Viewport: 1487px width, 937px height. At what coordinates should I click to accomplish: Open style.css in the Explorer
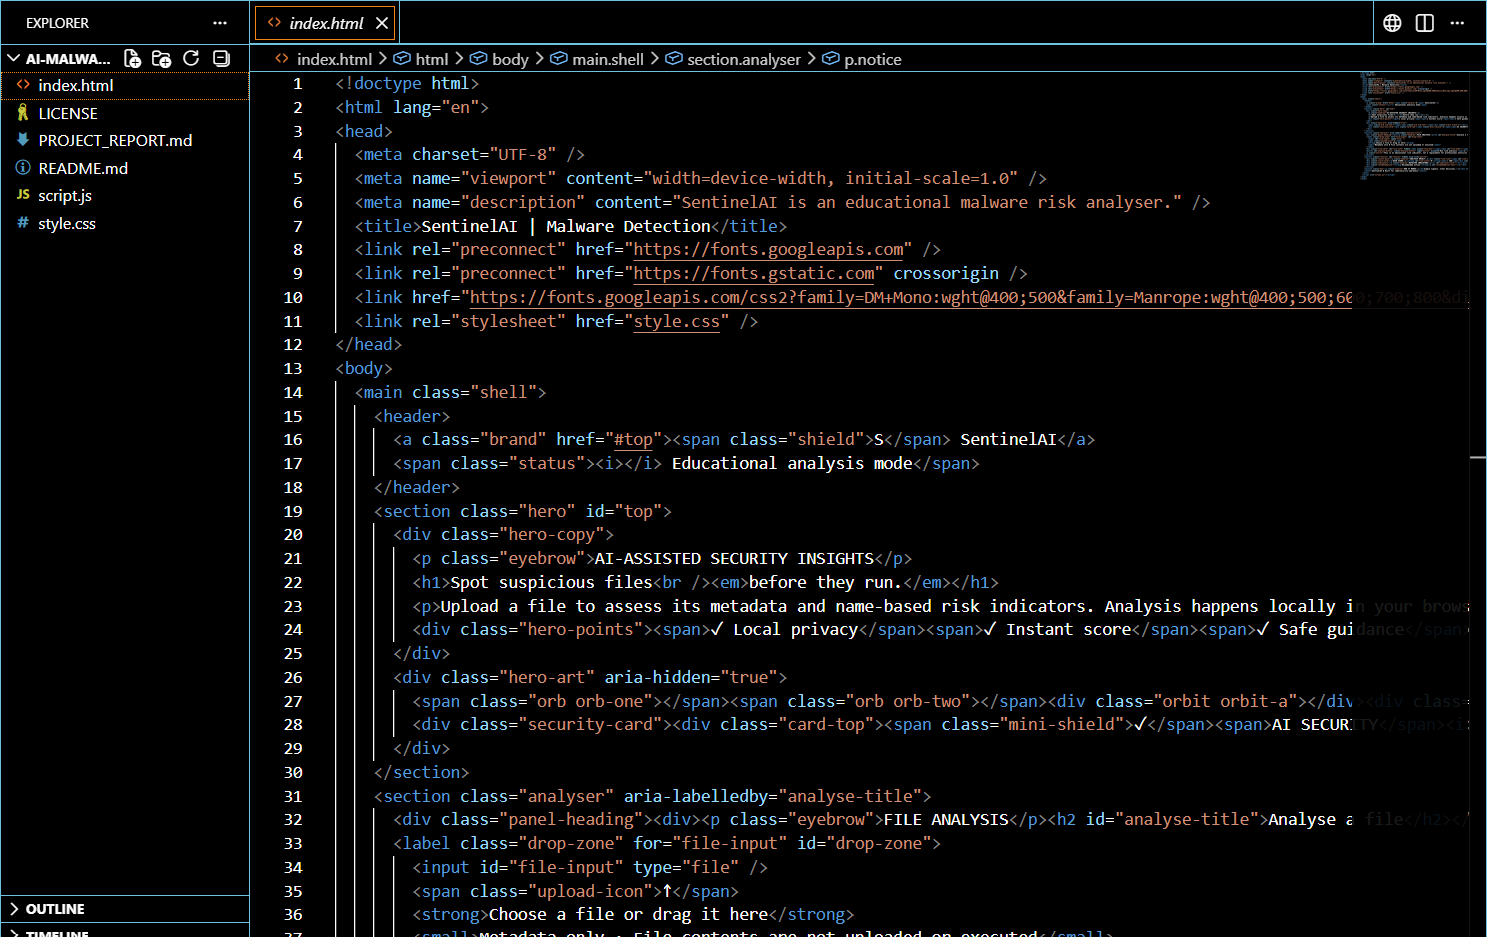pyautogui.click(x=125, y=223)
